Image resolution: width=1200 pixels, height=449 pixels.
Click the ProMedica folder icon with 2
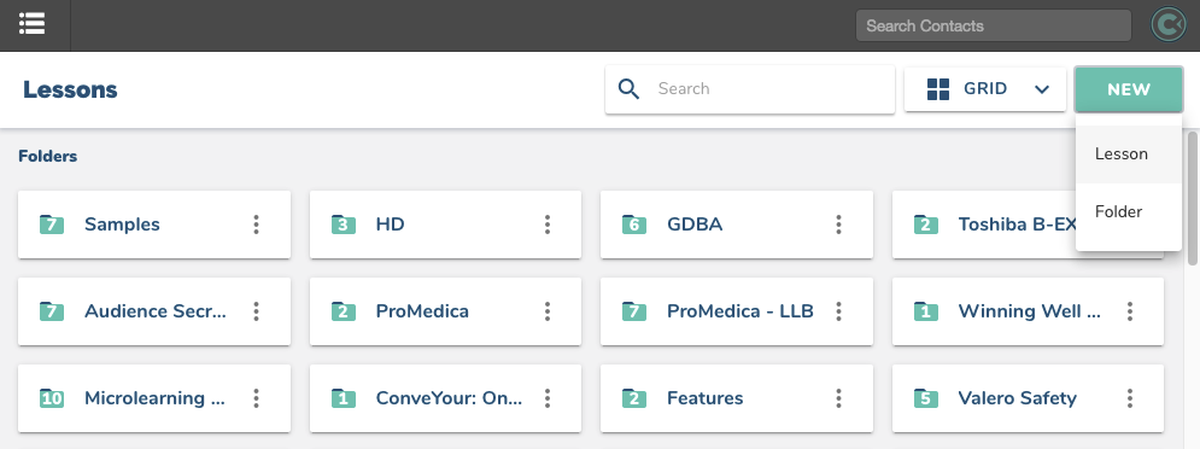tap(343, 312)
